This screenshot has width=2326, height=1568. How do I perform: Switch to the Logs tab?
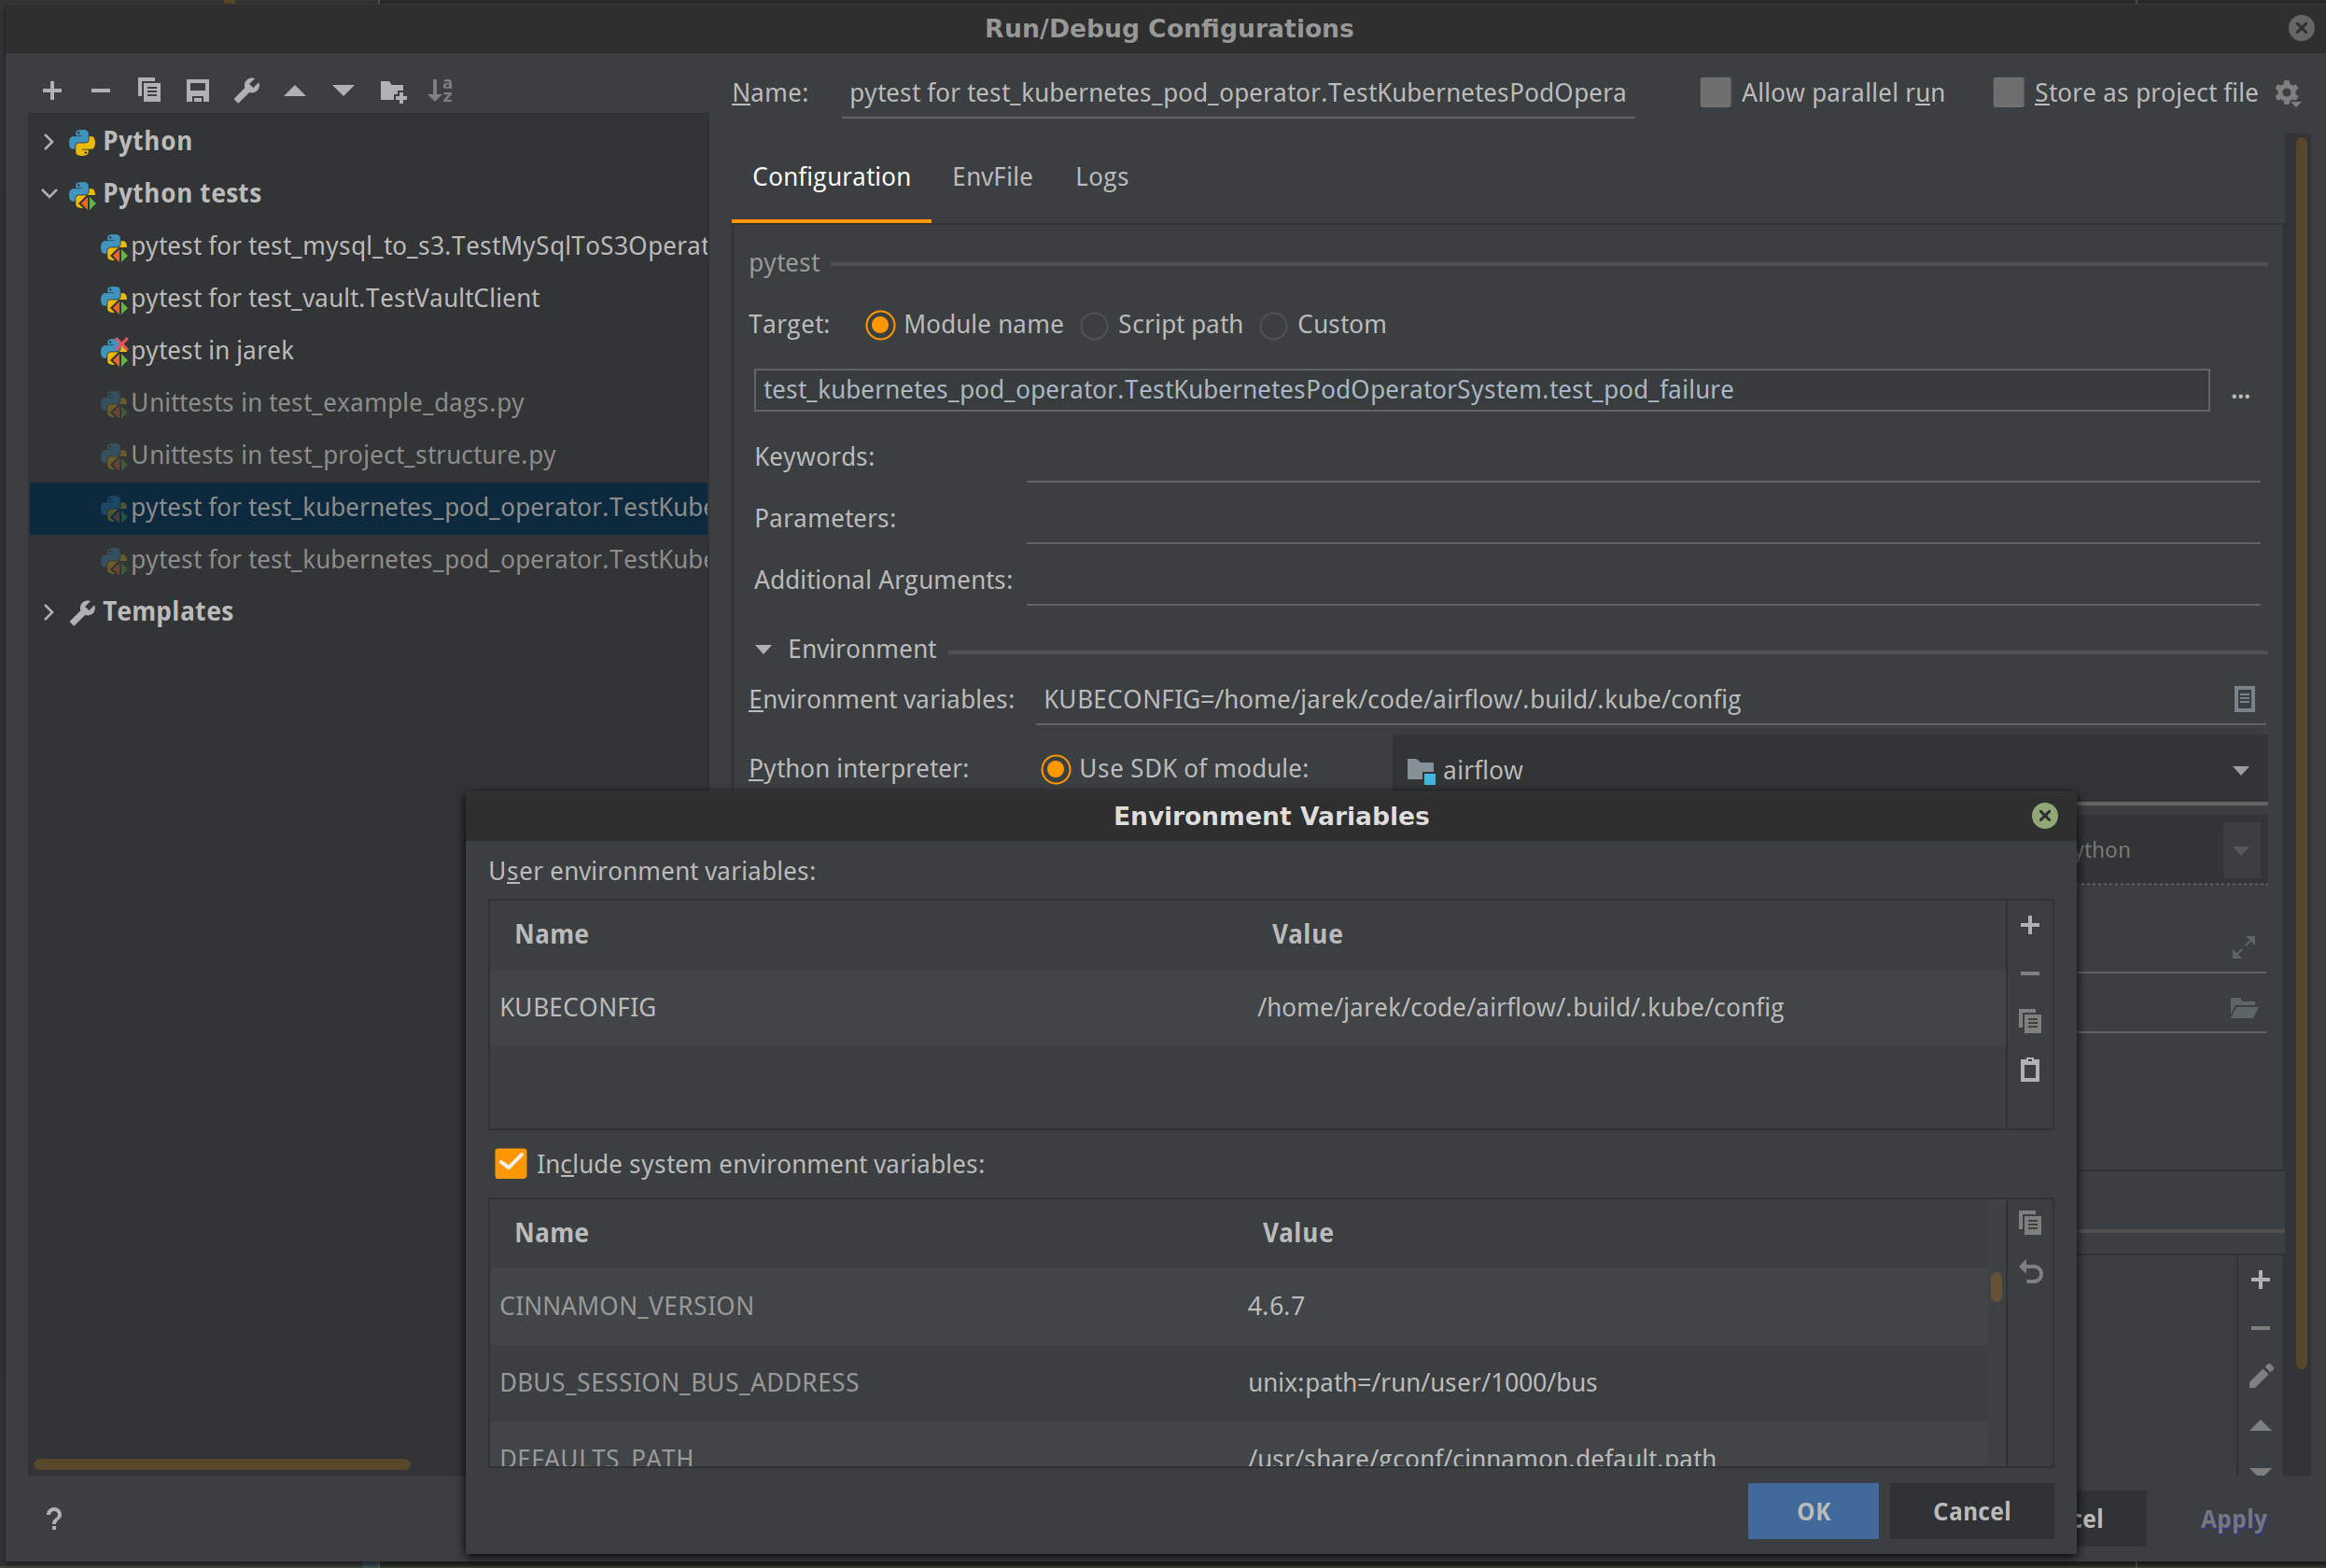(1102, 176)
